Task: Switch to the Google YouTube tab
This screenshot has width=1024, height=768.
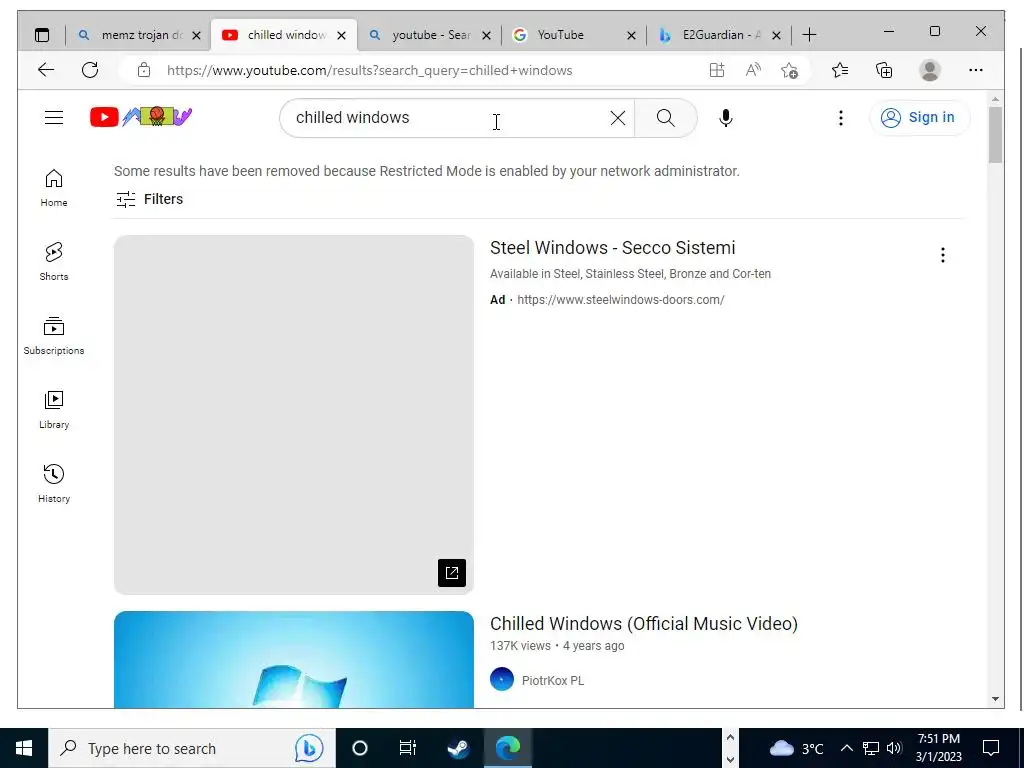Action: point(573,35)
